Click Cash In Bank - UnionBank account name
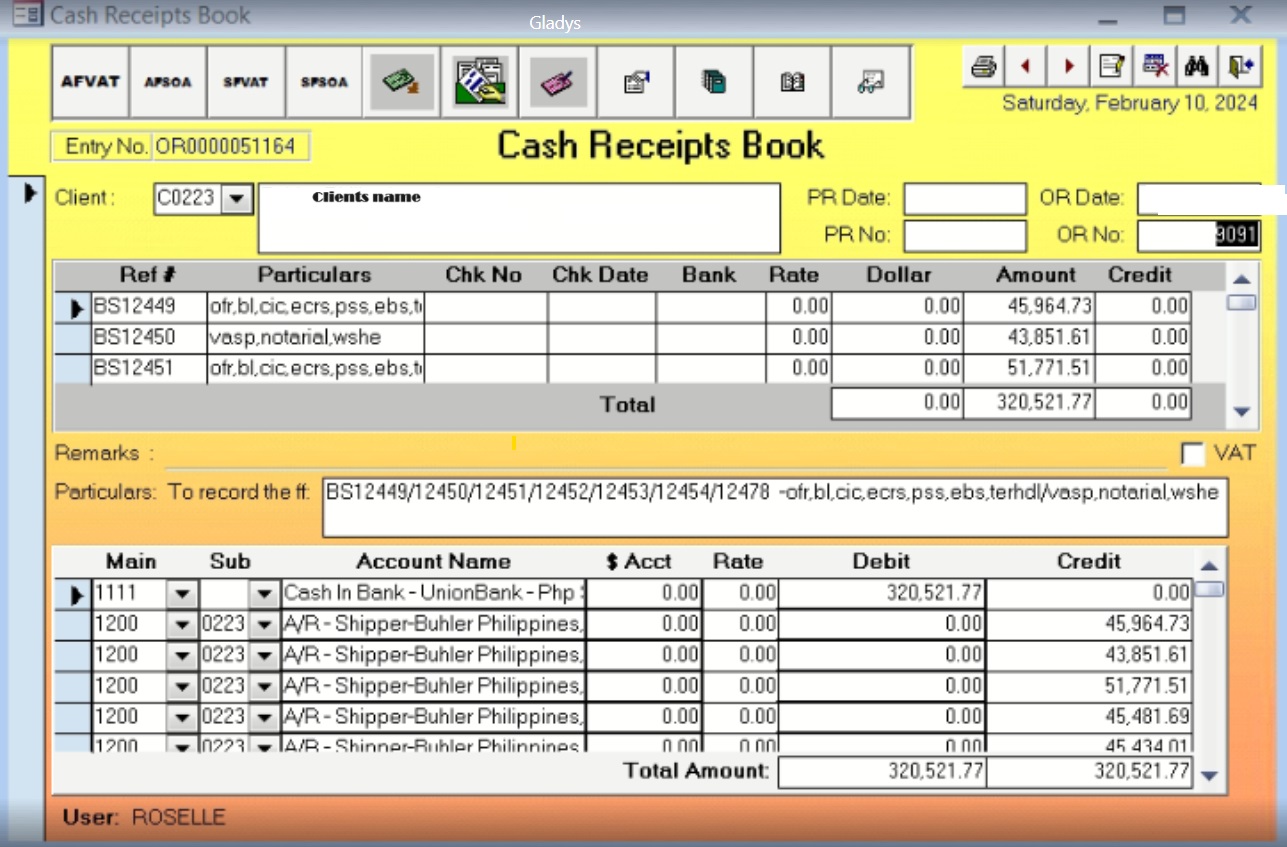 [x=434, y=593]
